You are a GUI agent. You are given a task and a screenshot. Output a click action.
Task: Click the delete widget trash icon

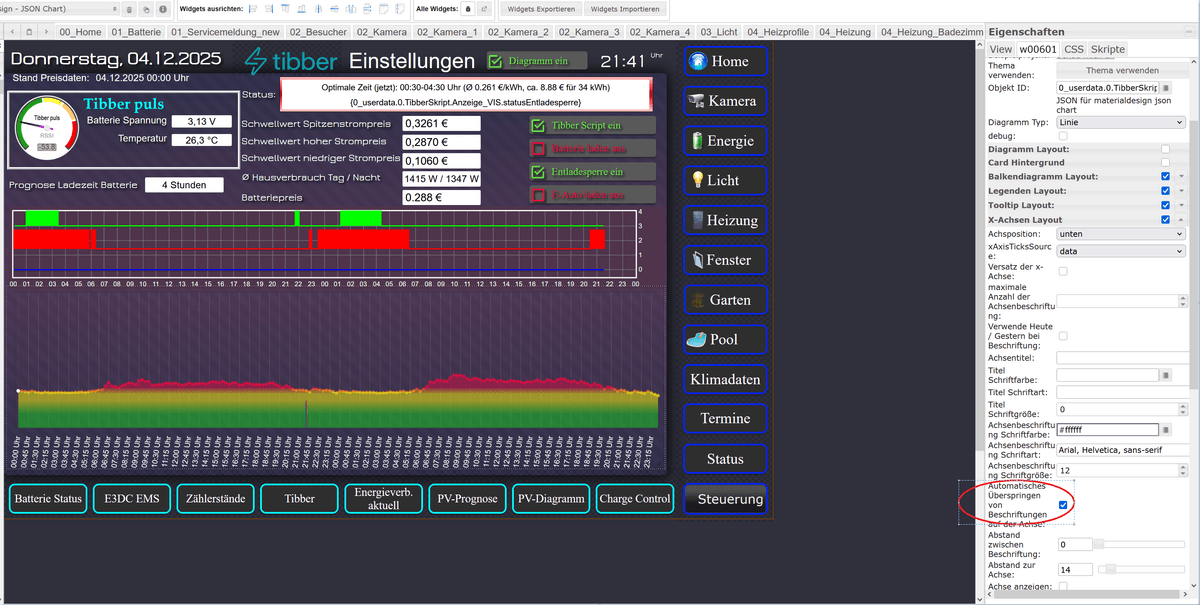(x=131, y=9)
